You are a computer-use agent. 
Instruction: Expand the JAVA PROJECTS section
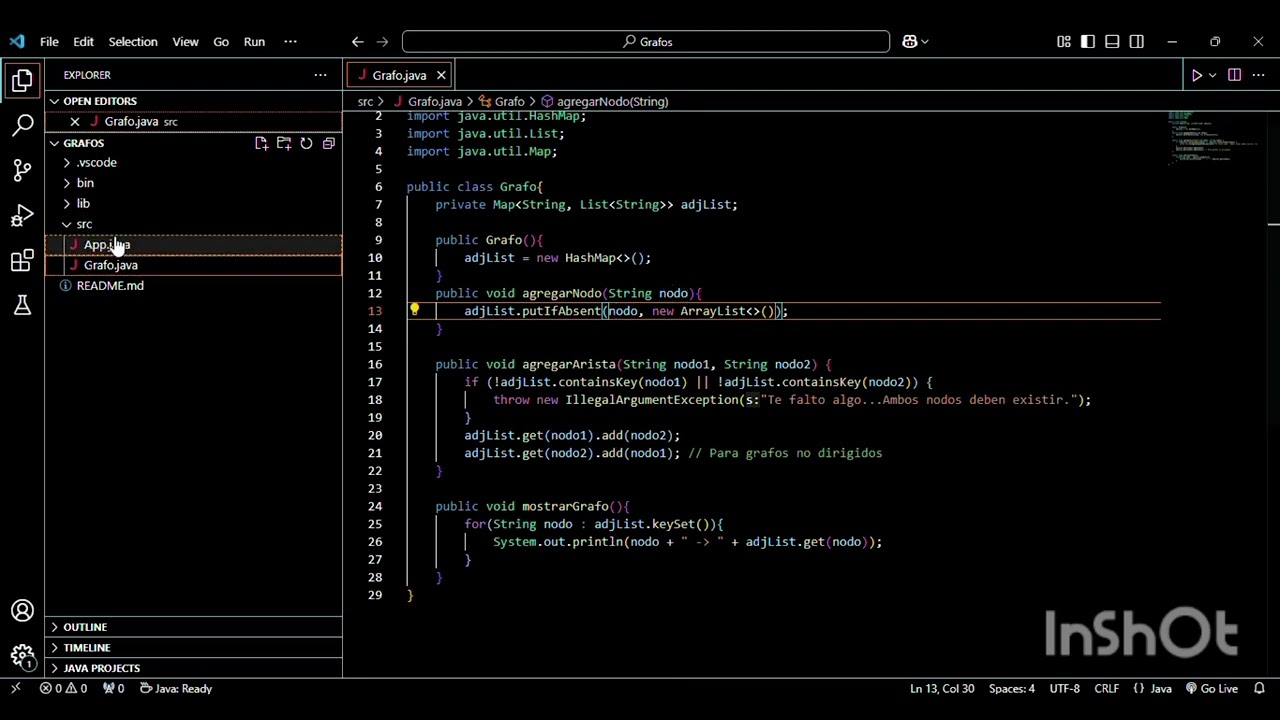tap(193, 668)
